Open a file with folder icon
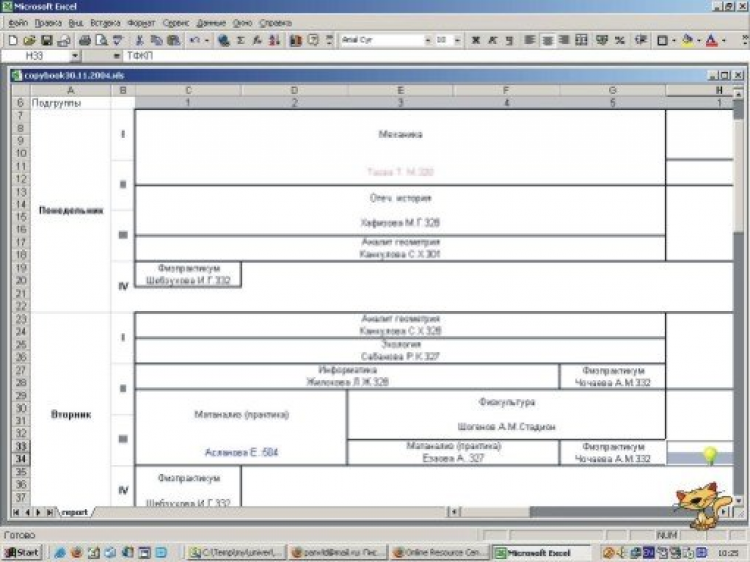 [x=29, y=41]
